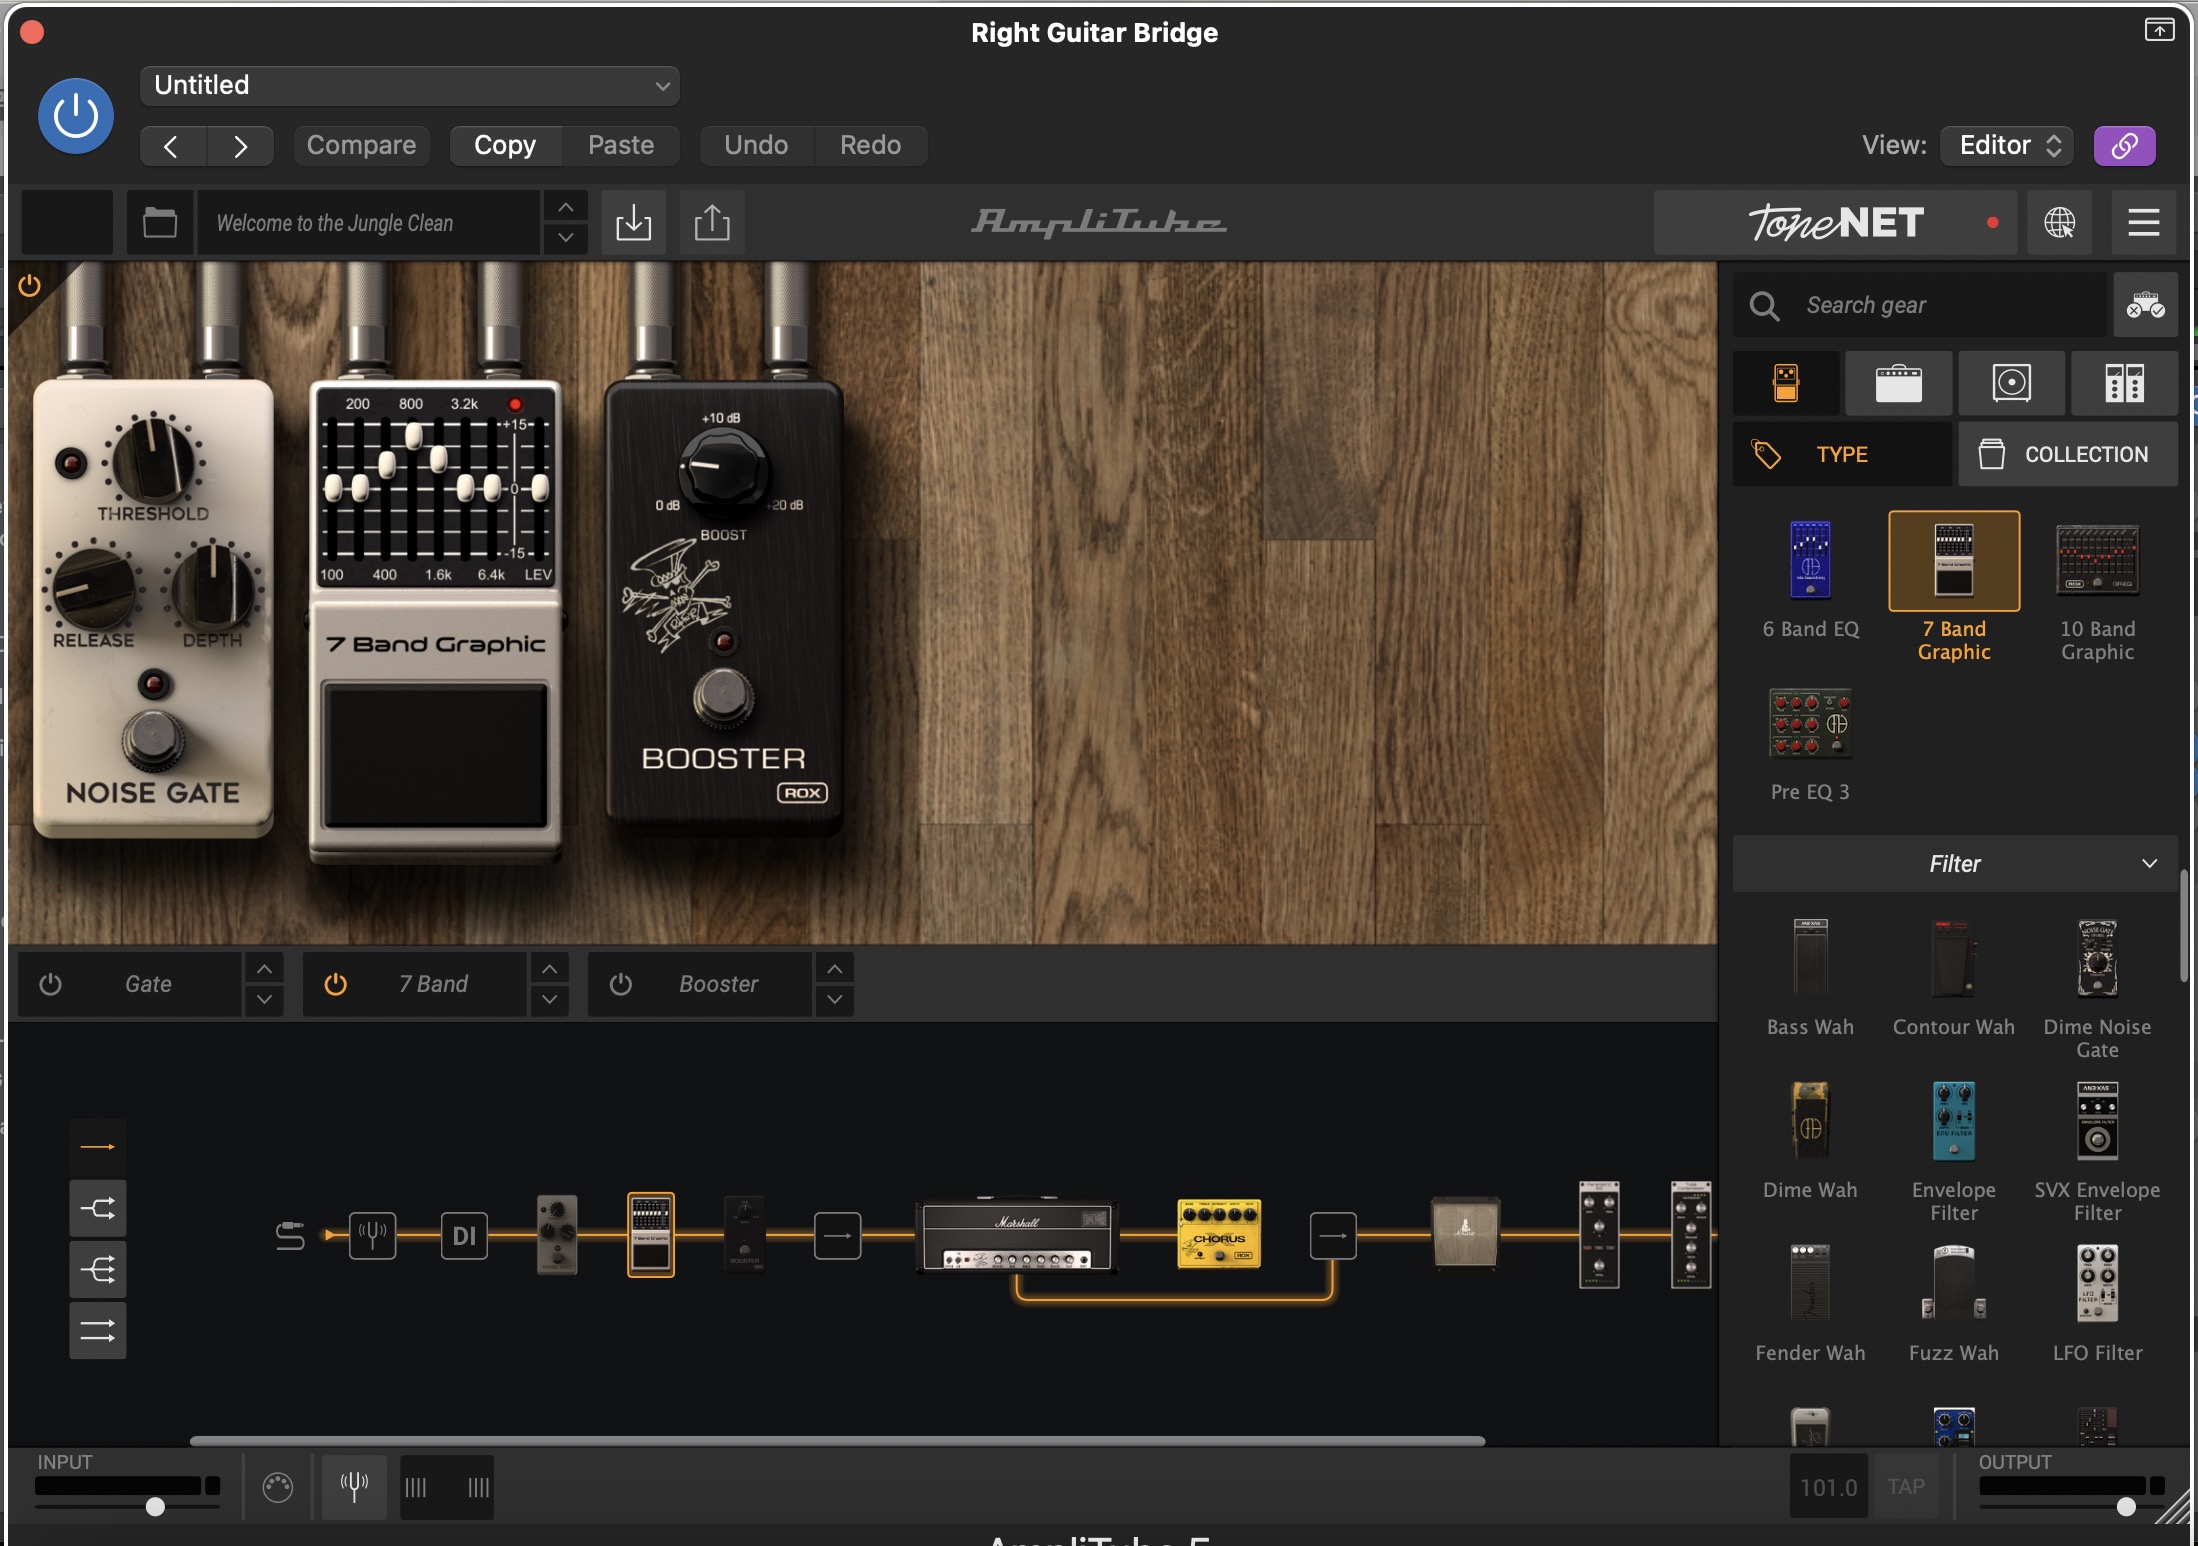Click the OUTPUT level slider handle
This screenshot has height=1546, width=2198.
(2126, 1507)
